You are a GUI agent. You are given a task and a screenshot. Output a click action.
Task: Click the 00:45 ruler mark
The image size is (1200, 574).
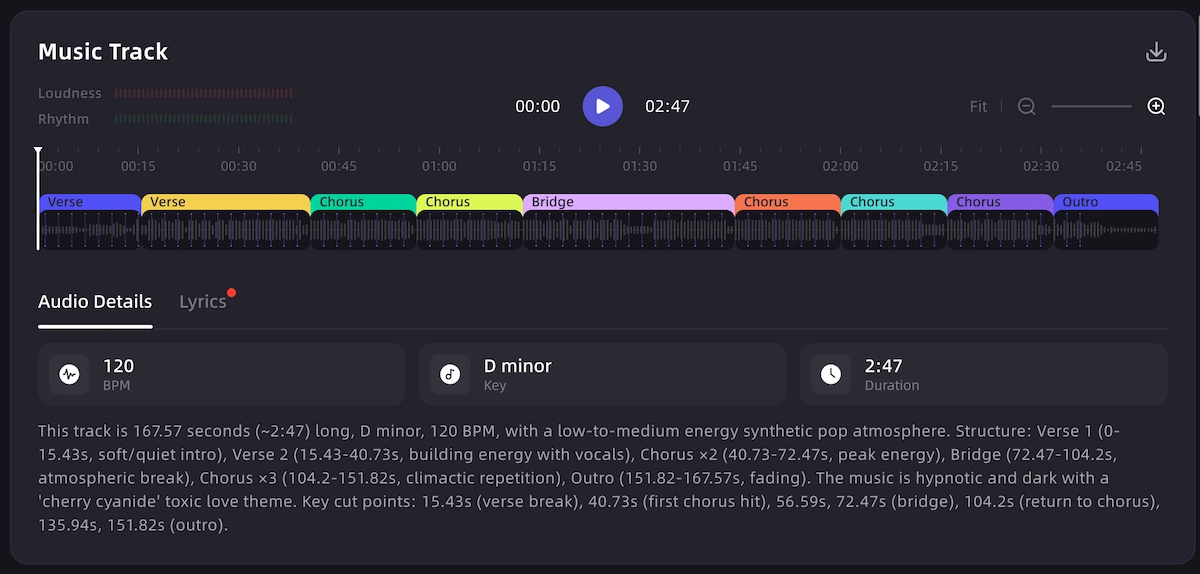(x=339, y=166)
